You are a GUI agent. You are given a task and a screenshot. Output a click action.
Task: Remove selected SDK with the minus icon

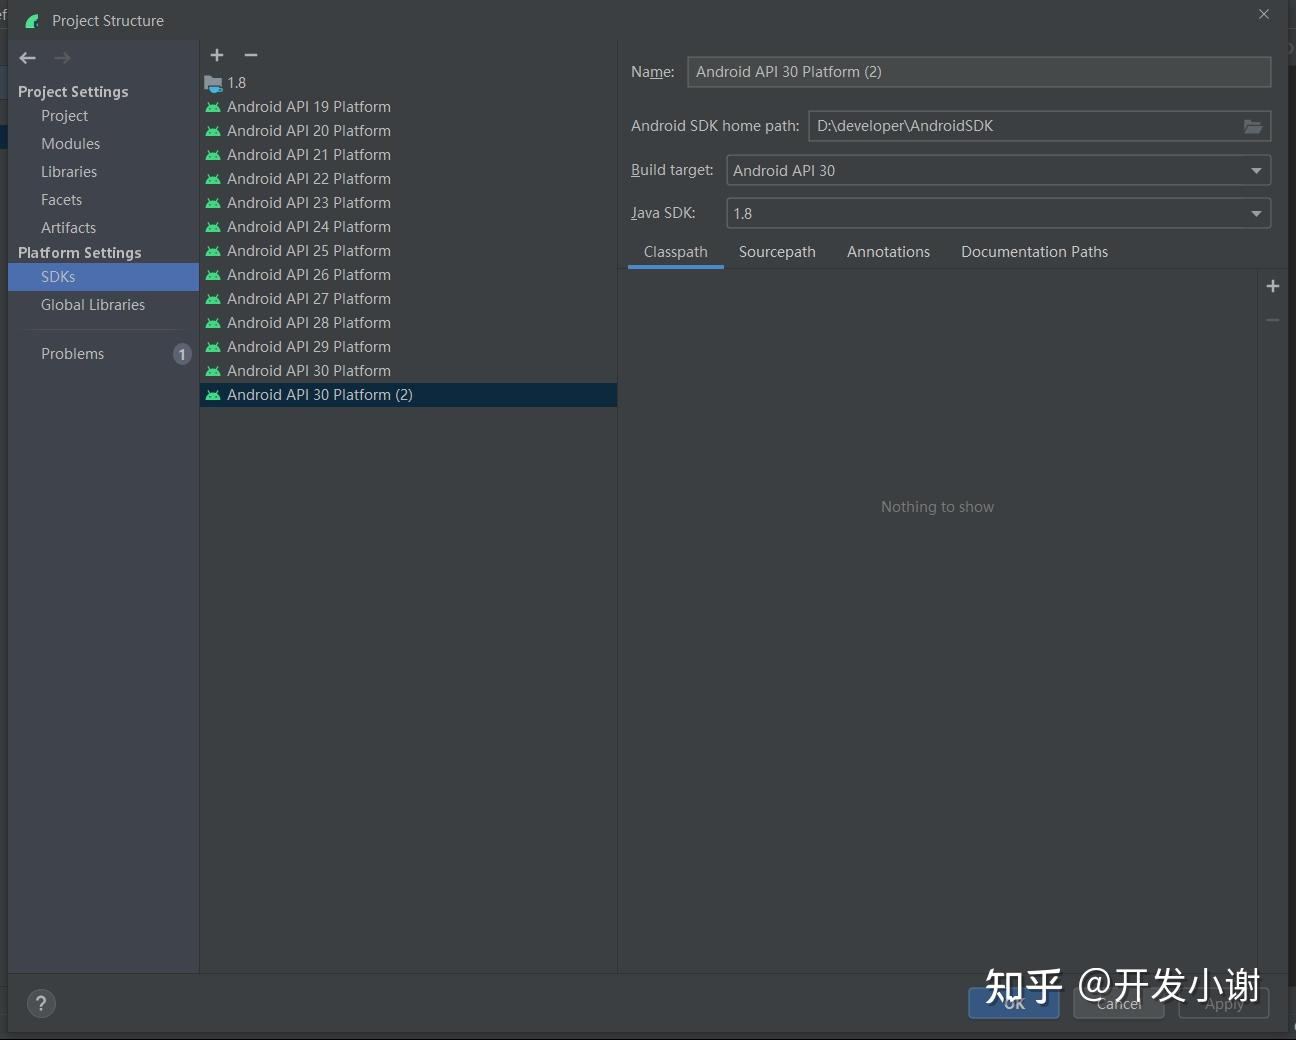250,55
